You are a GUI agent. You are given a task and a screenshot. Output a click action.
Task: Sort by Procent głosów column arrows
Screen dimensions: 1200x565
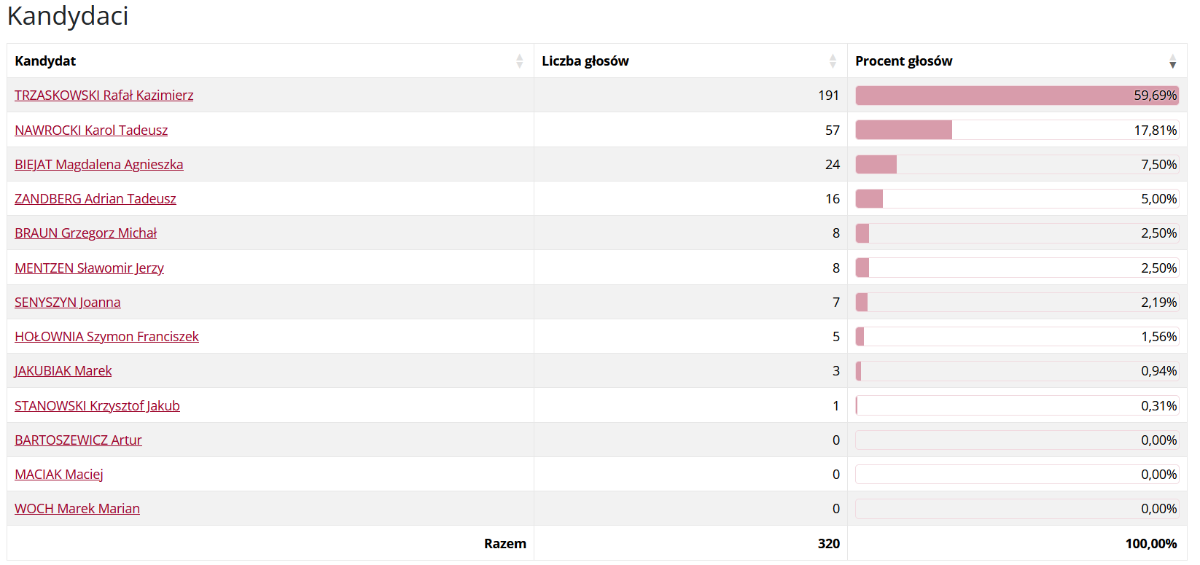[x=1173, y=62]
